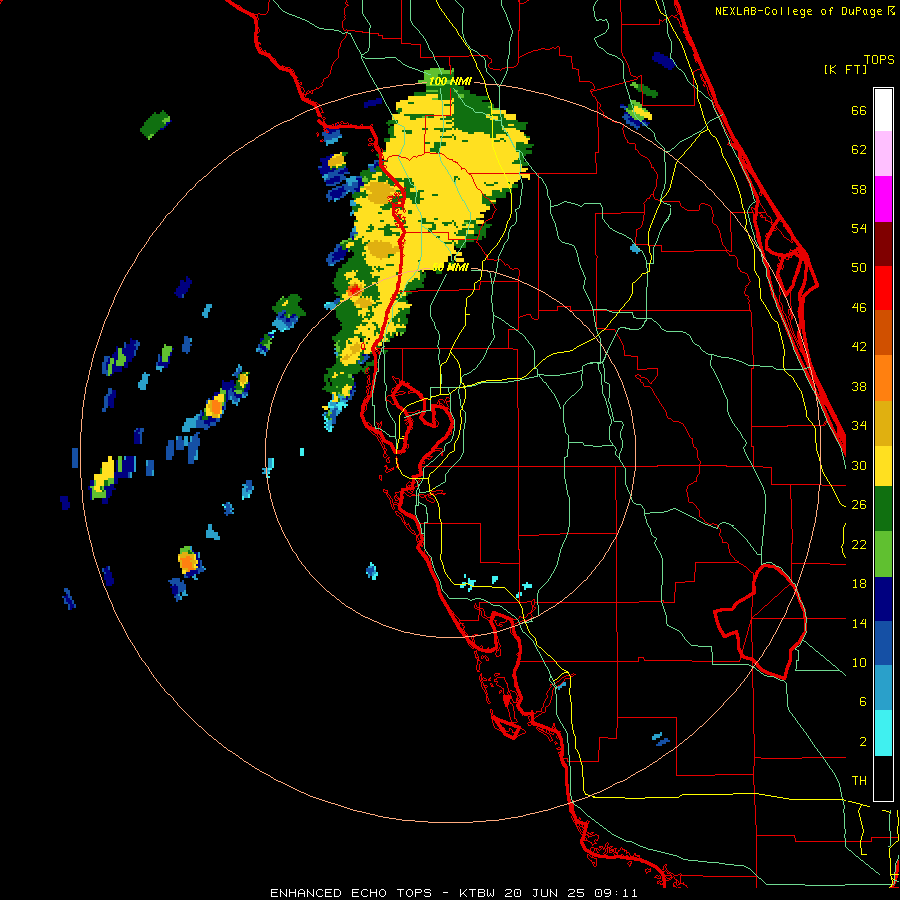Select the light green legend swatch

coord(883,554)
